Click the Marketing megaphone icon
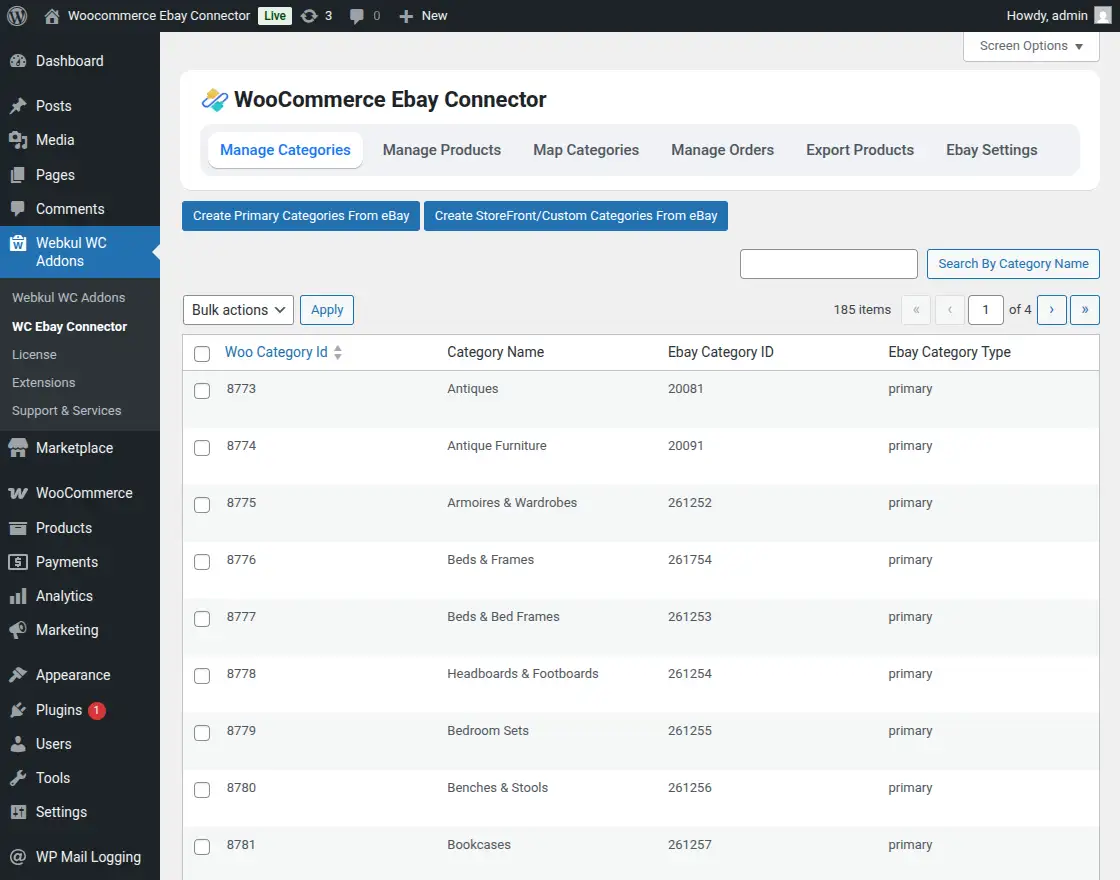1120x880 pixels. pyautogui.click(x=18, y=630)
